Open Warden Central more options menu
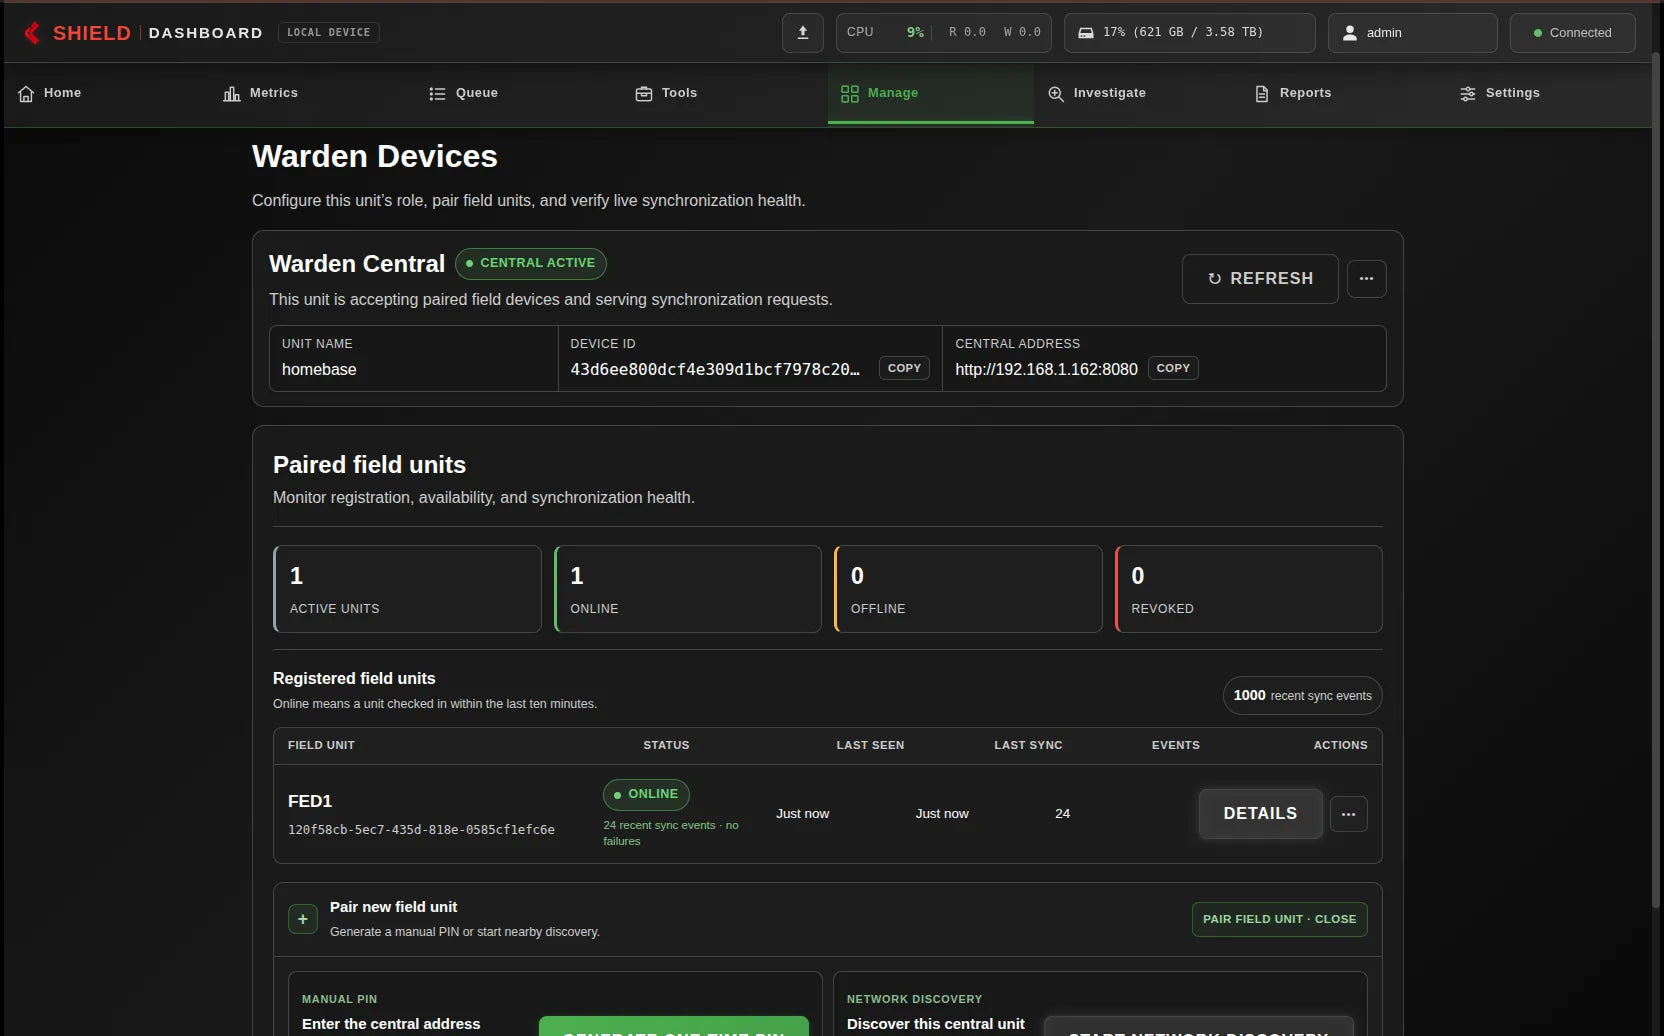The image size is (1664, 1036). click(1367, 279)
